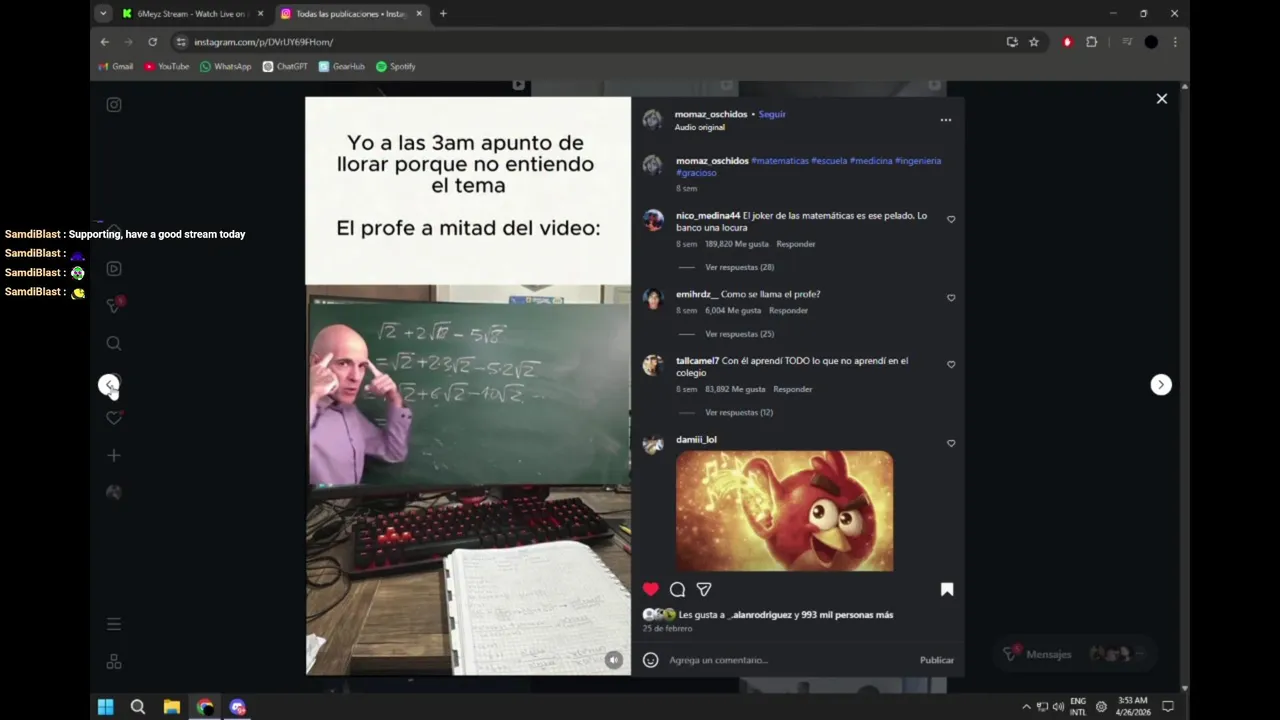
Task: Open post options three-dot menu
Action: pos(946,120)
